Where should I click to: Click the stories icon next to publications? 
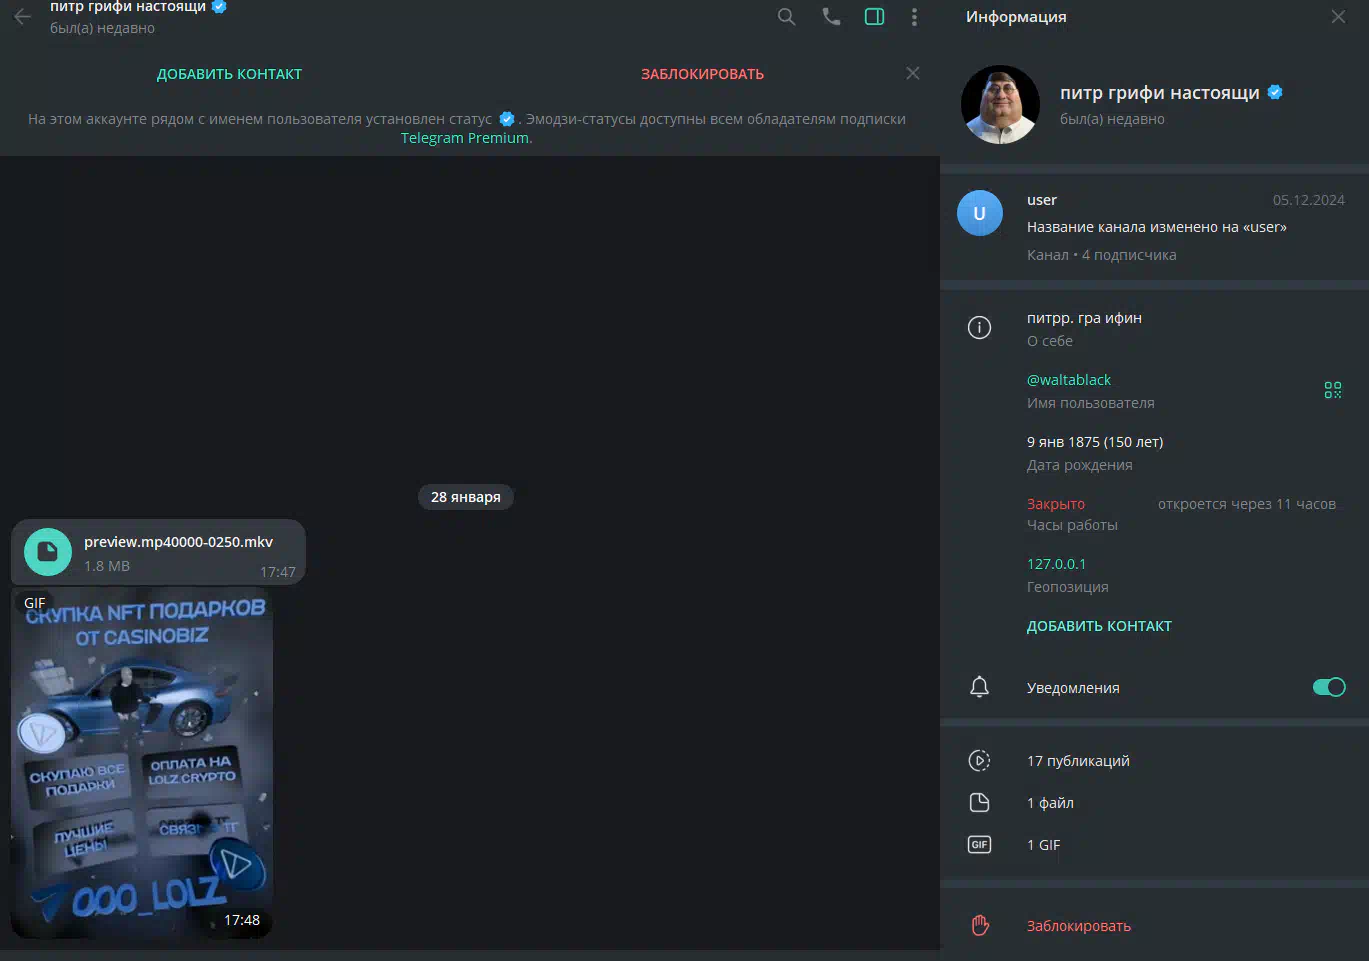980,761
